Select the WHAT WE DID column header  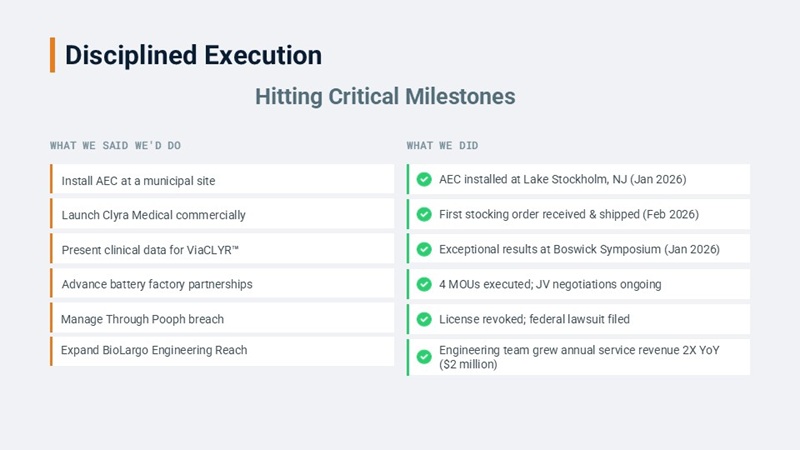coord(442,146)
